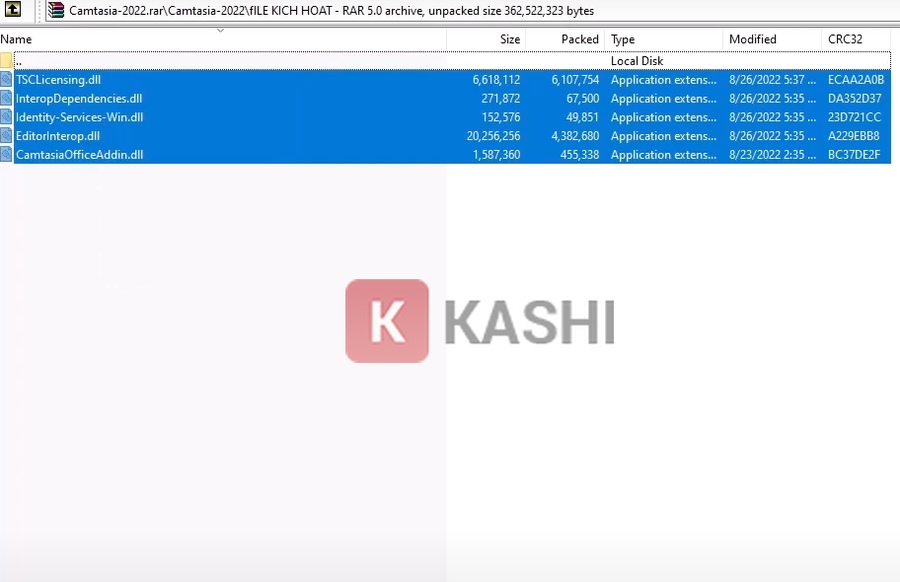This screenshot has width=900, height=582.
Task: Click the TSCLicensing.dll file icon
Action: tap(7, 79)
